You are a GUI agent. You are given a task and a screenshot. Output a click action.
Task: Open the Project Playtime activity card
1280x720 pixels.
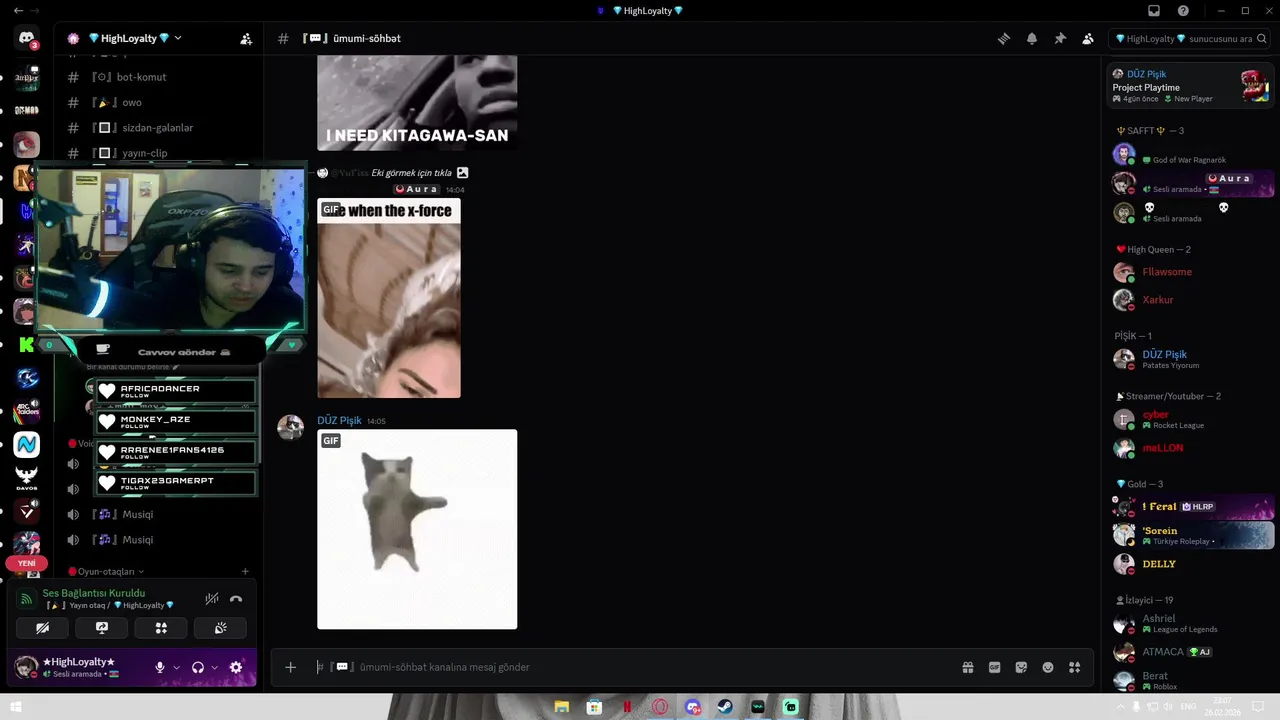tap(1190, 86)
